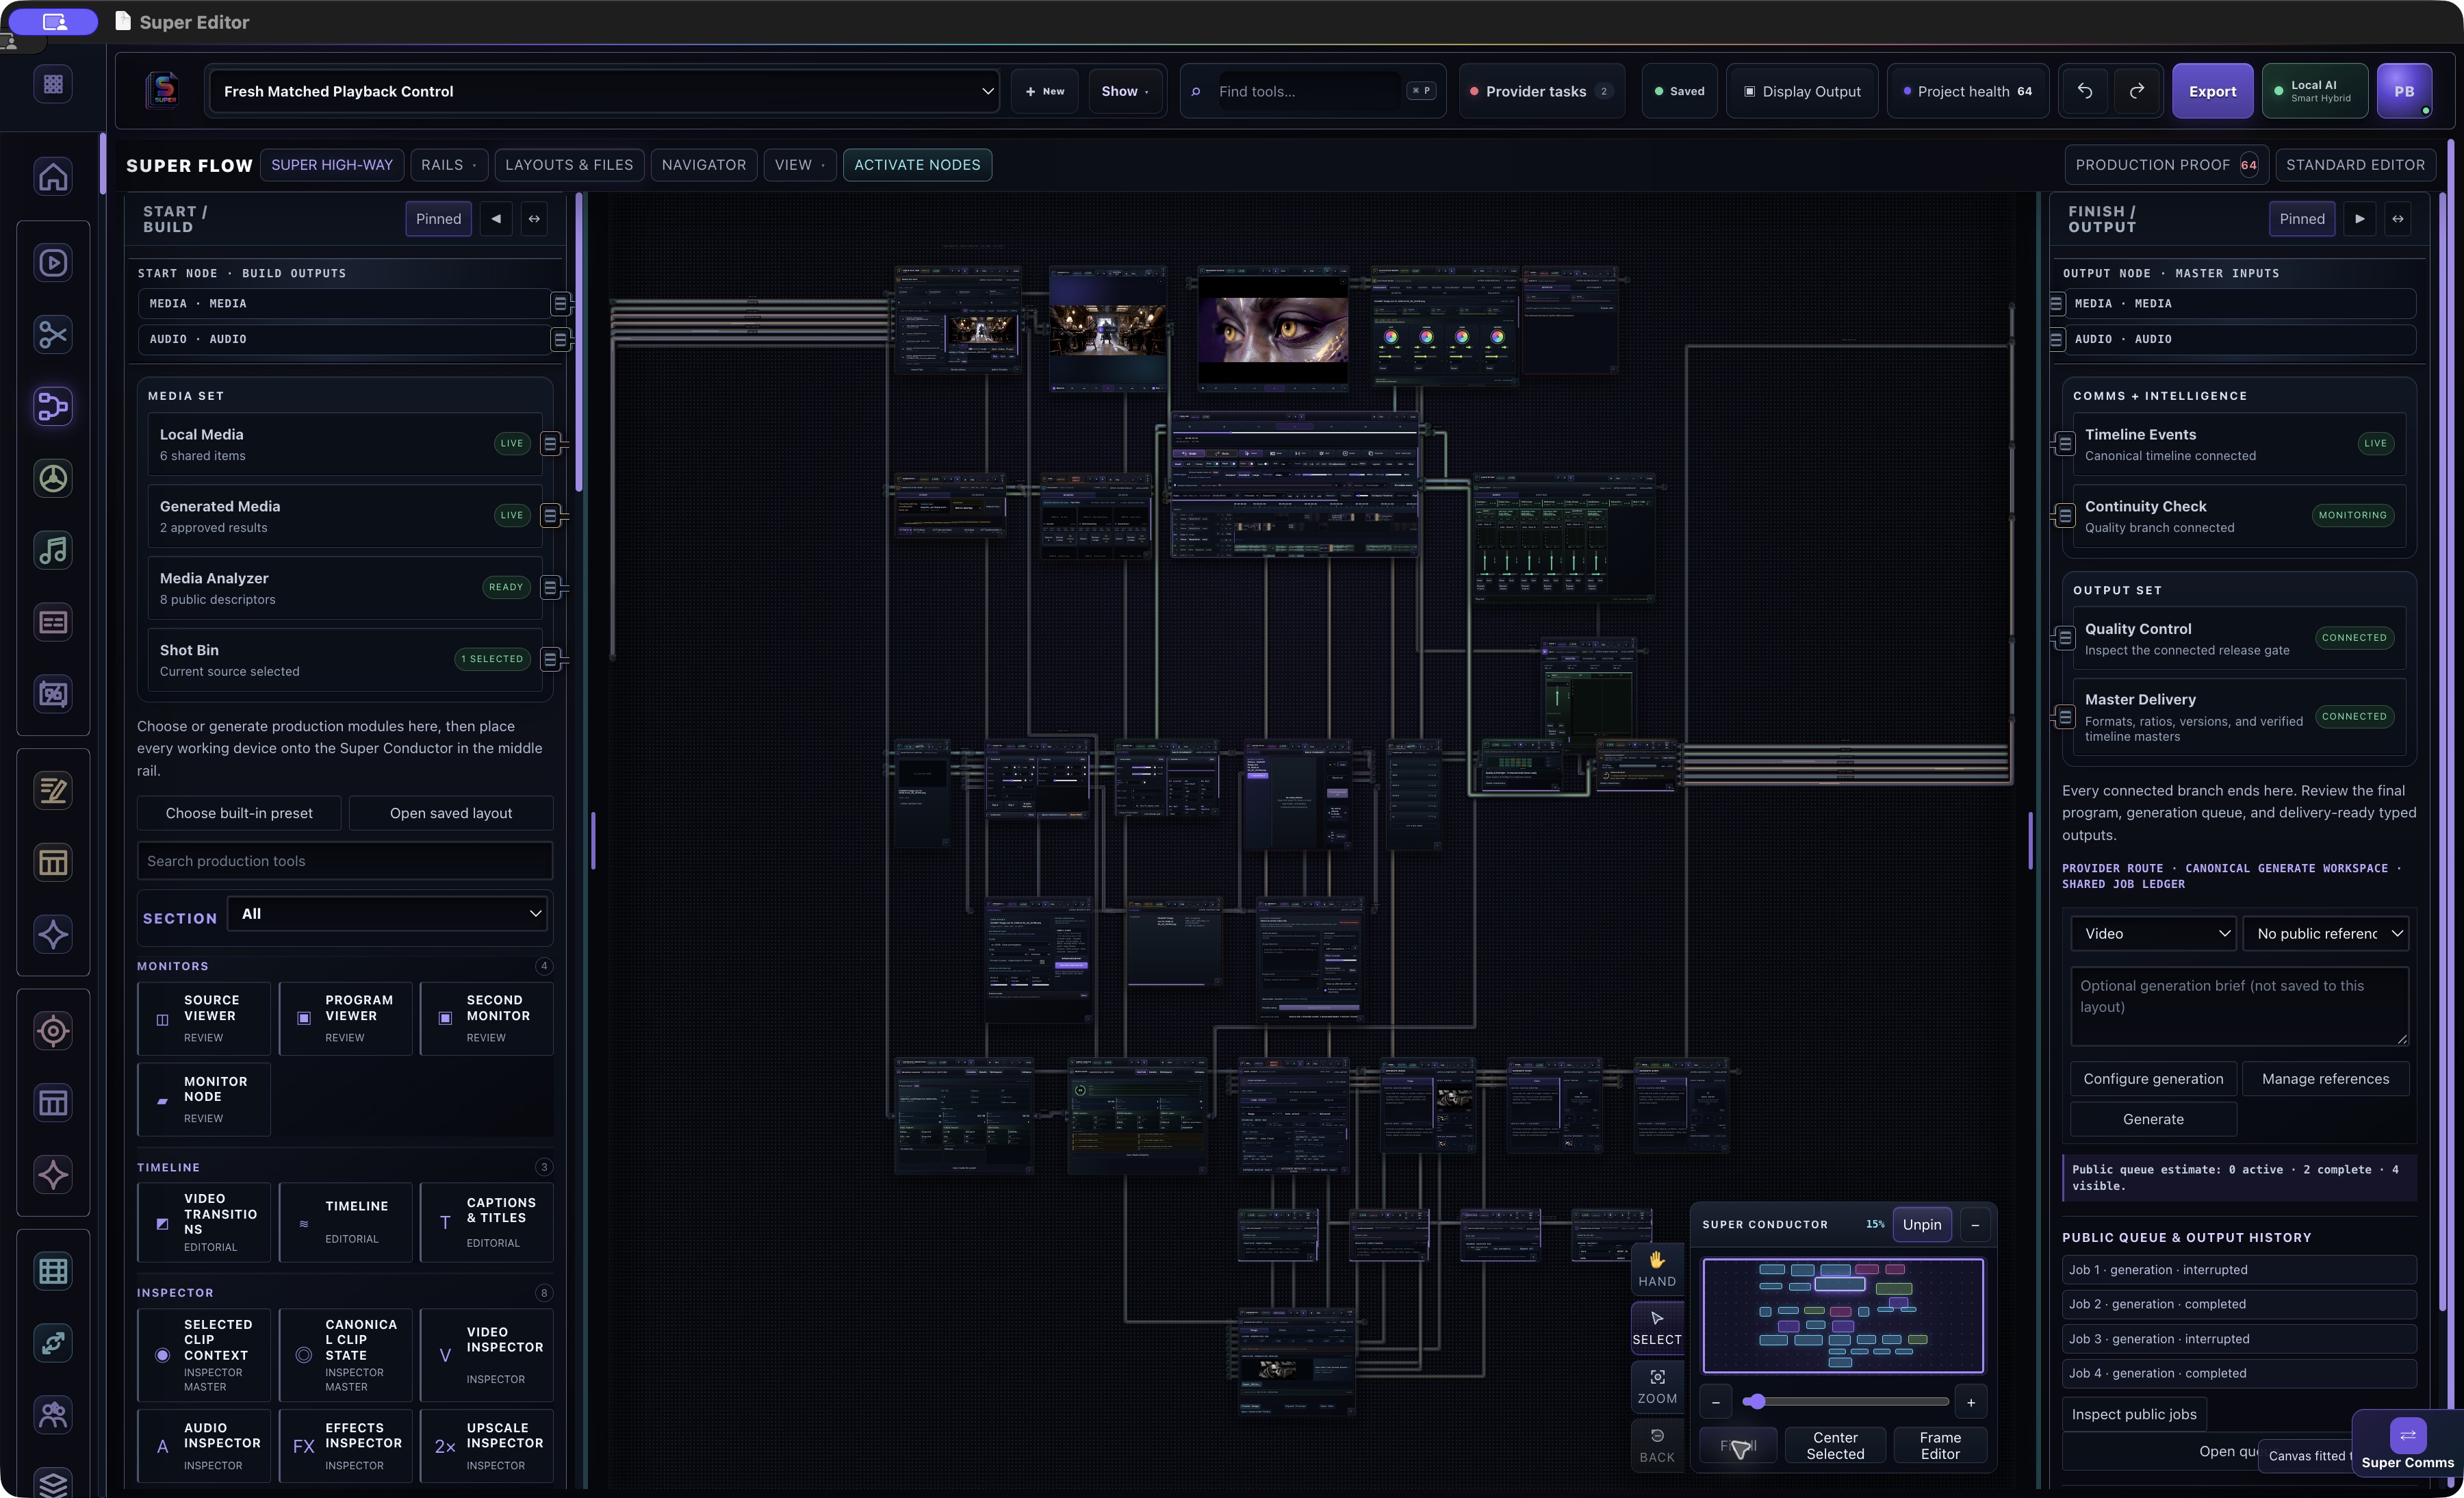Open Local AI Smart Hybrid selector
Viewport: 2464px width, 1498px height.
click(x=2314, y=91)
